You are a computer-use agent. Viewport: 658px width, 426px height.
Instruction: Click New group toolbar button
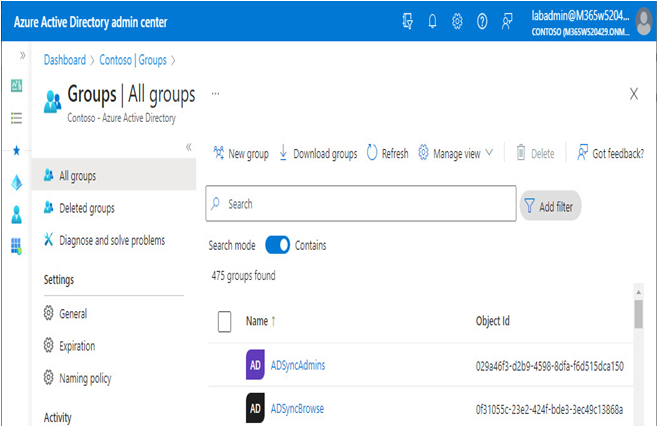coord(241,153)
